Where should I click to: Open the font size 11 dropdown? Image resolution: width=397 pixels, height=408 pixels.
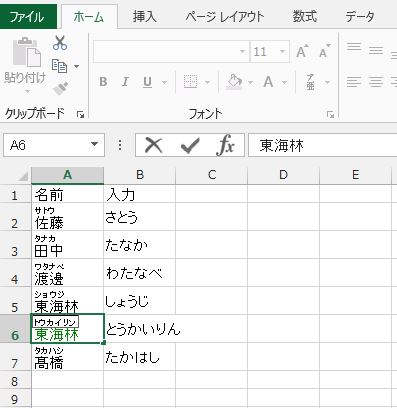point(282,52)
